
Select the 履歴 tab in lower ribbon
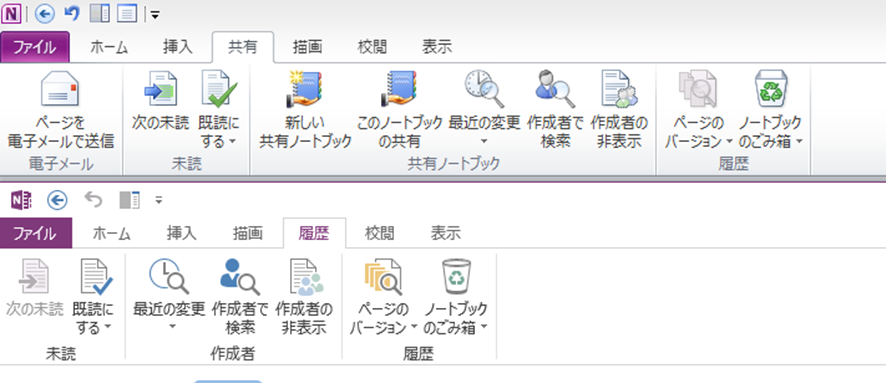point(314,233)
